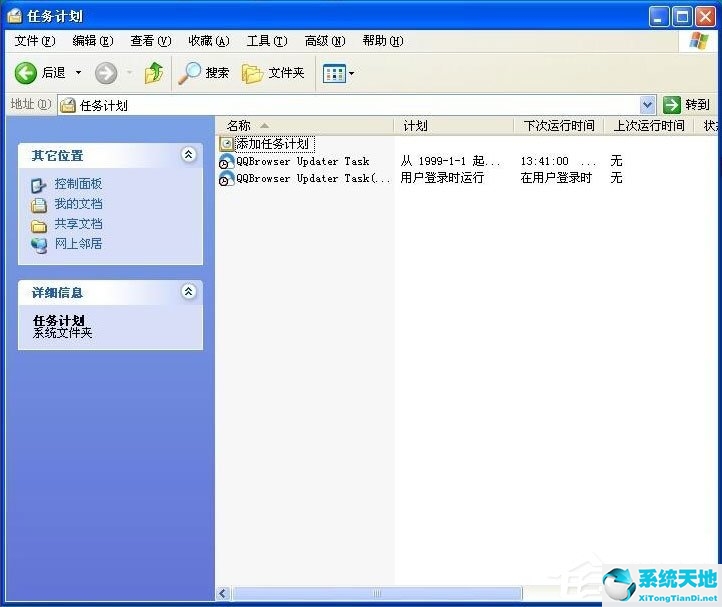Click the horizontal scrollbar thumb
The height and width of the screenshot is (607, 722).
tap(377, 593)
